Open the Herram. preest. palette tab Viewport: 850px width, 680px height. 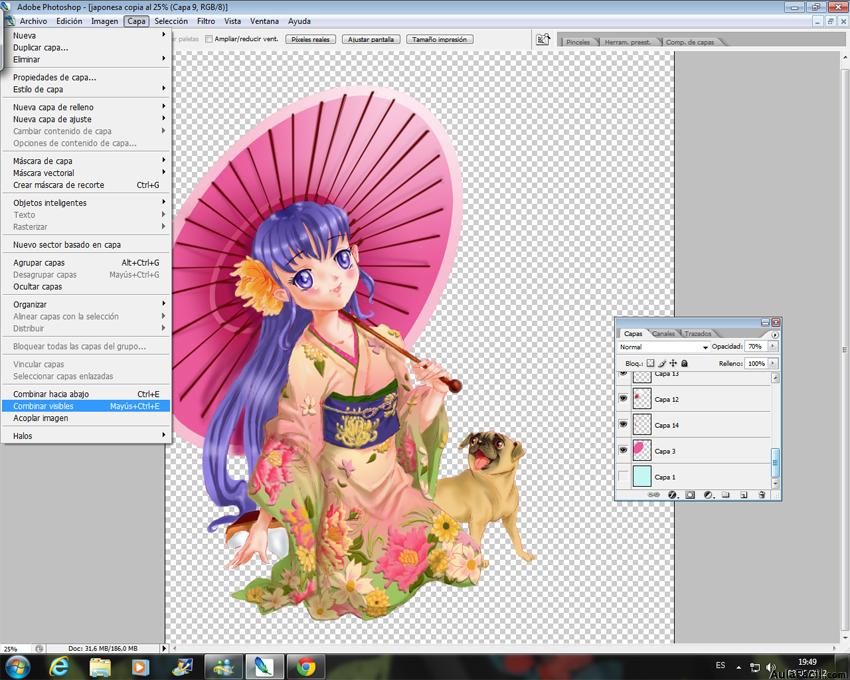pyautogui.click(x=627, y=42)
